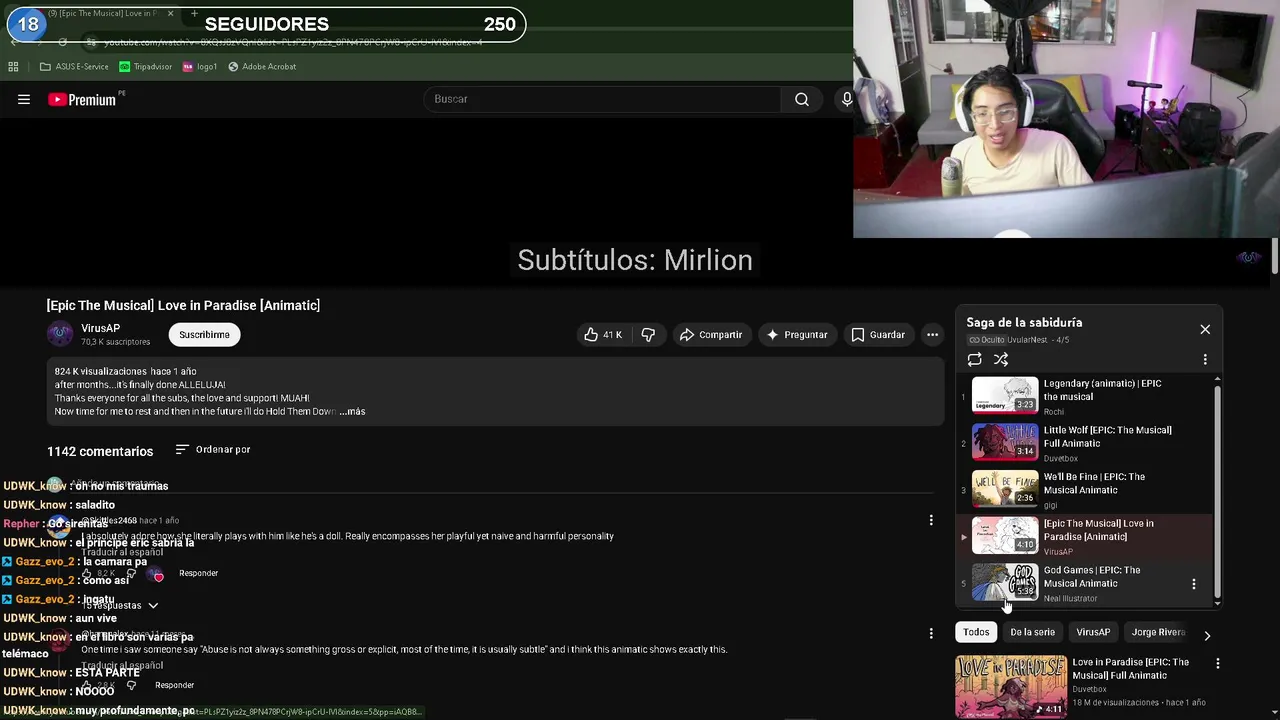The width and height of the screenshot is (1280, 720).
Task: Click 1142 comentarios count
Action: point(100,452)
